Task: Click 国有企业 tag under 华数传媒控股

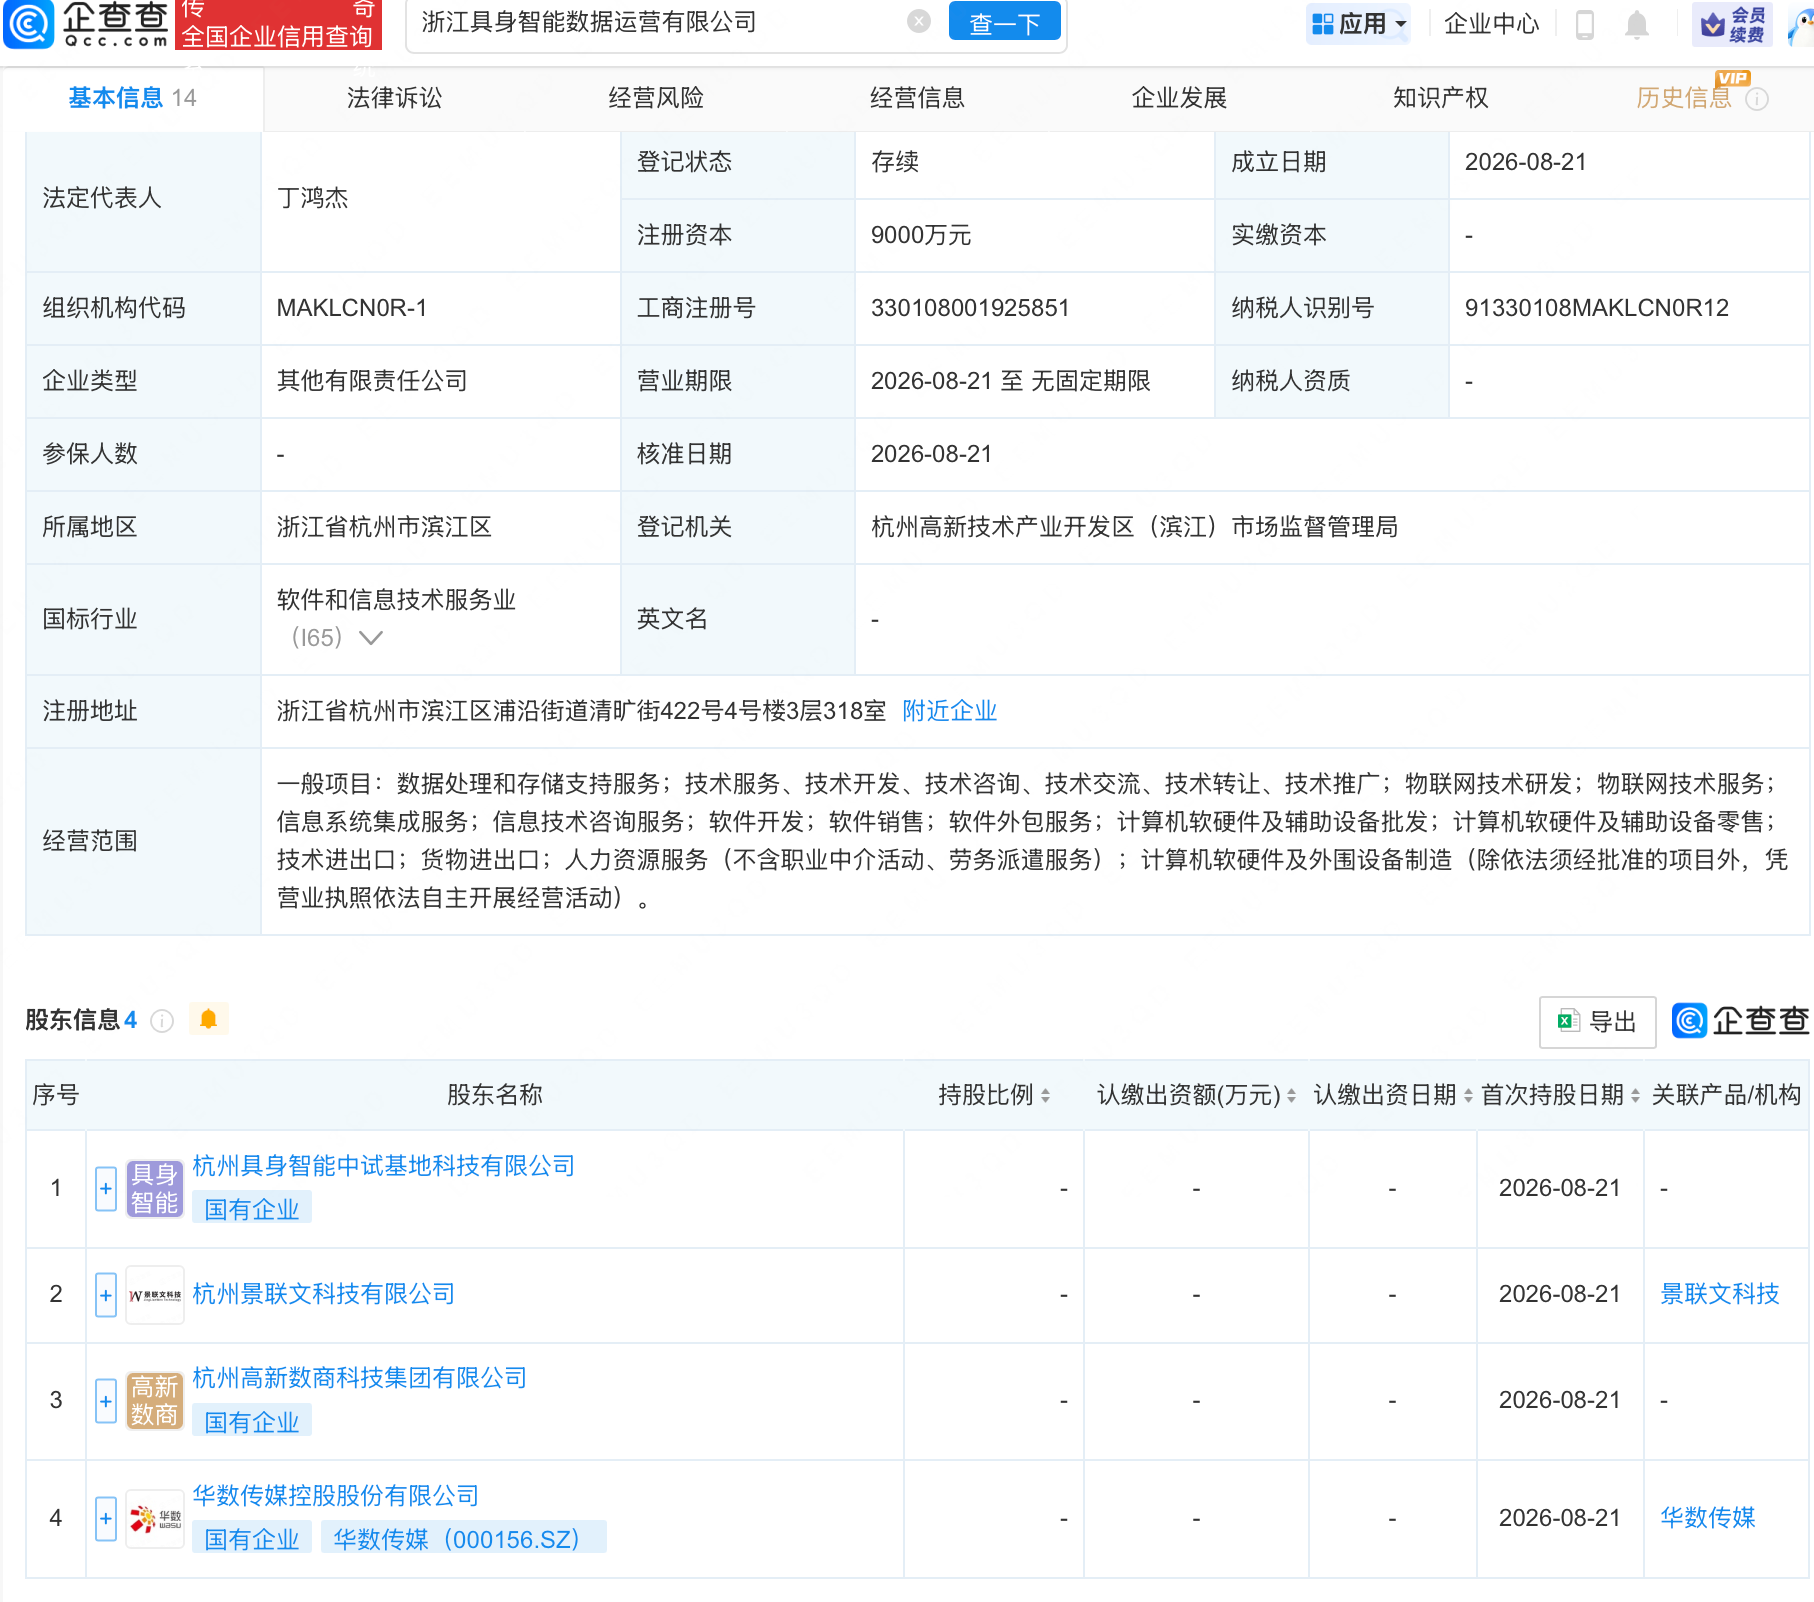Action: point(252,1539)
